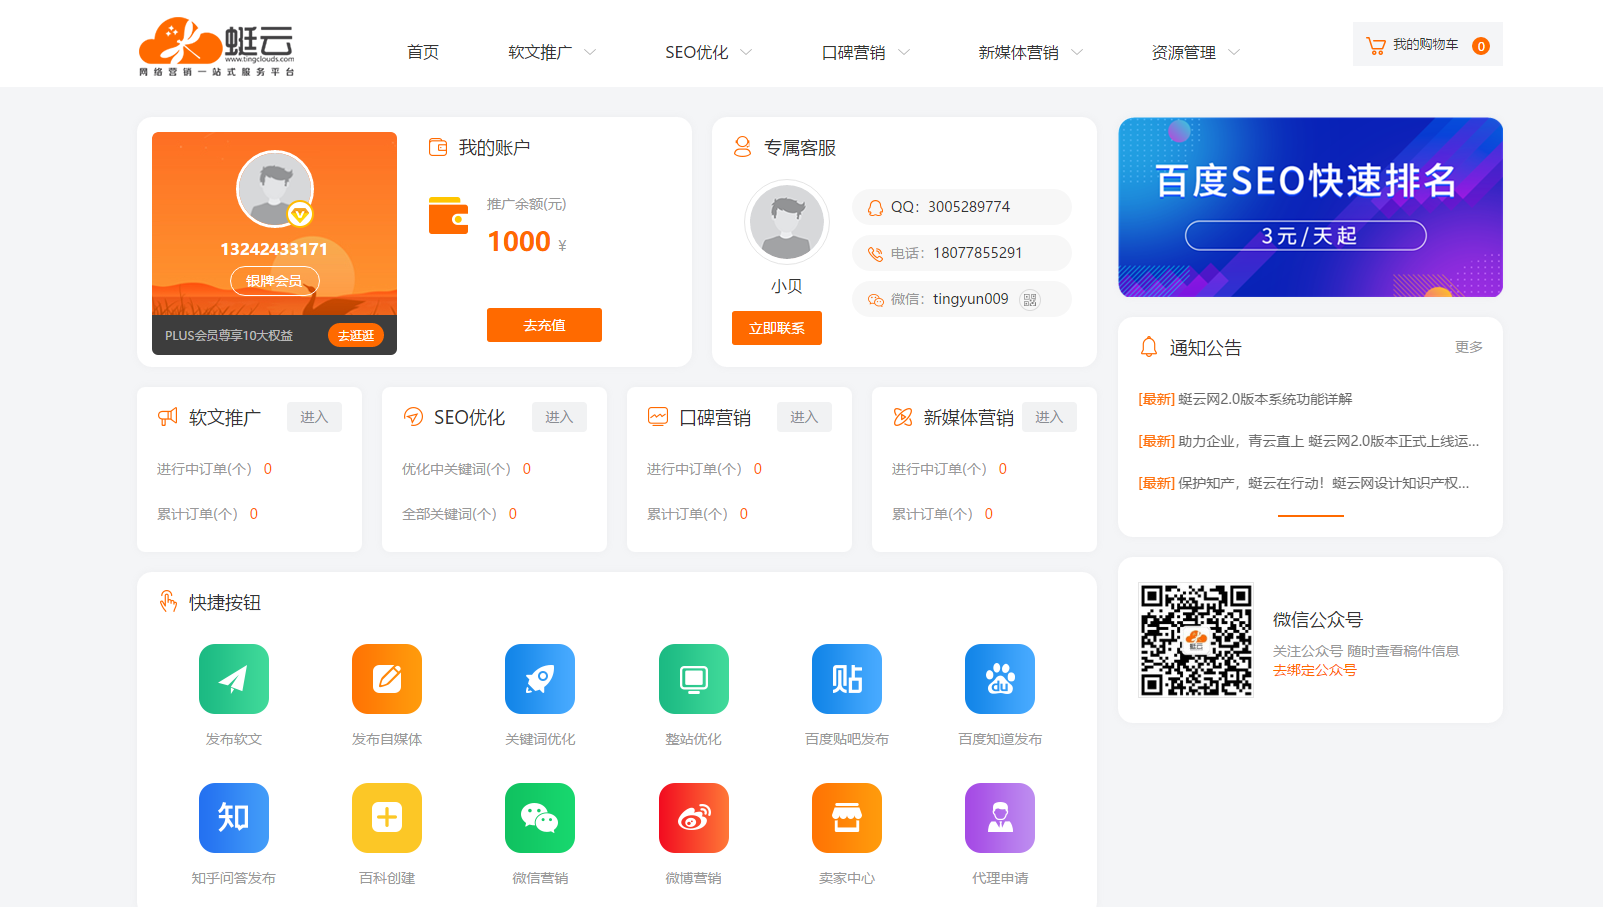Viewport: 1603px width, 907px height.
Task: Click the WeChat QR code icon beside tingyun009
Action: pyautogui.click(x=1030, y=299)
